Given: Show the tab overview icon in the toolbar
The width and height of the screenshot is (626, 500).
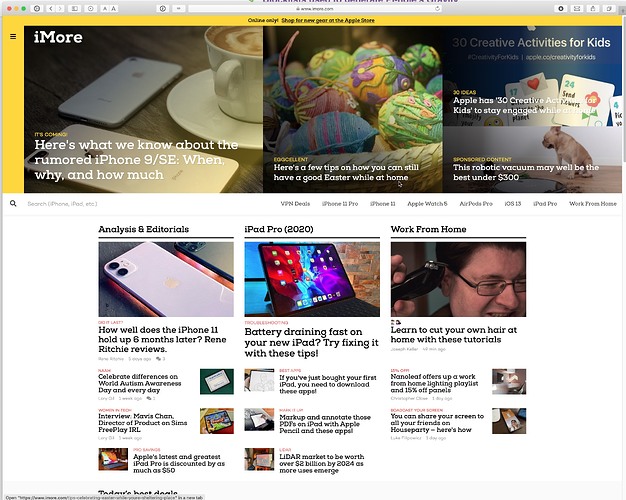Looking at the screenshot, I should point(609,8).
